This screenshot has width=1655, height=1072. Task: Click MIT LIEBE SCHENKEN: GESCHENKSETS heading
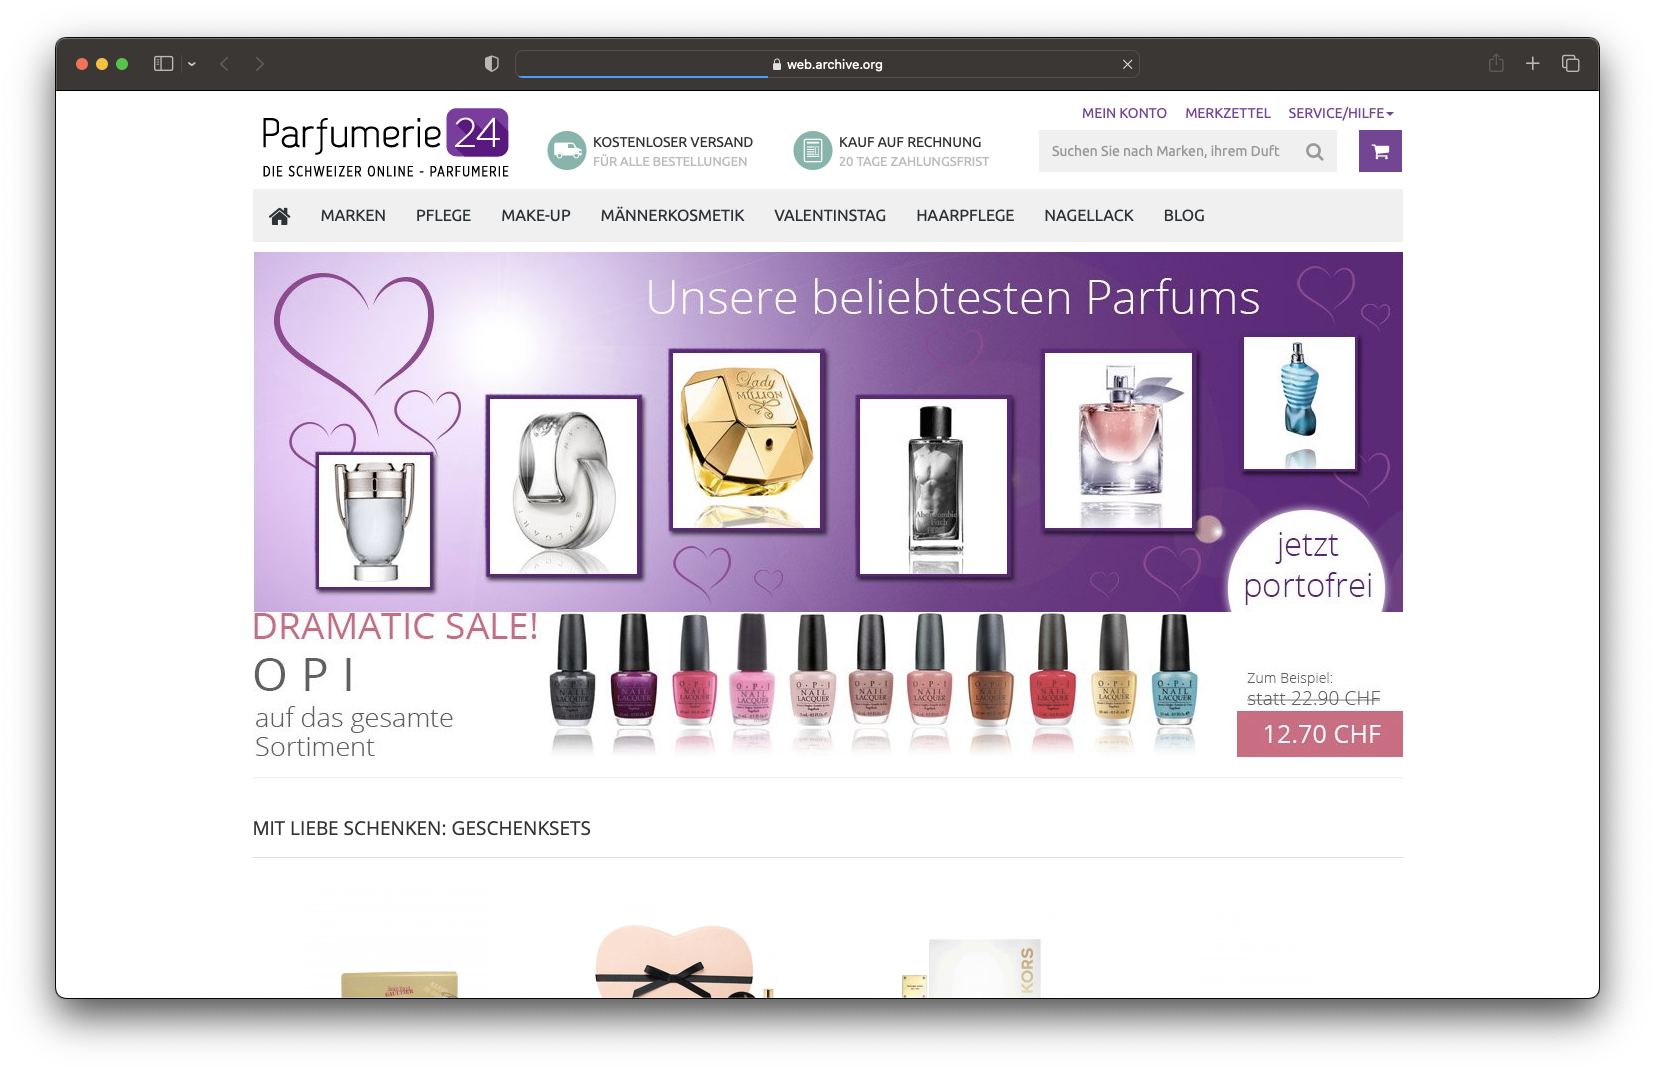(422, 829)
